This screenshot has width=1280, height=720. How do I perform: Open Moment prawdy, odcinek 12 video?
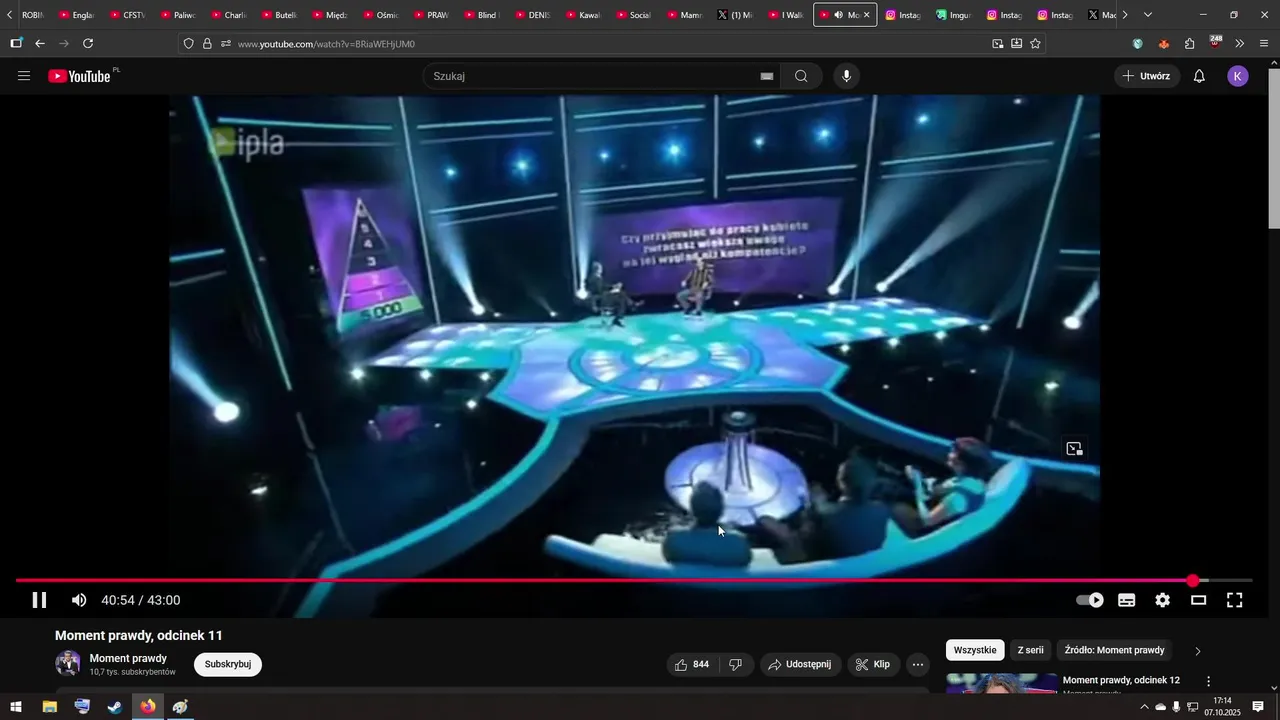coord(1121,680)
